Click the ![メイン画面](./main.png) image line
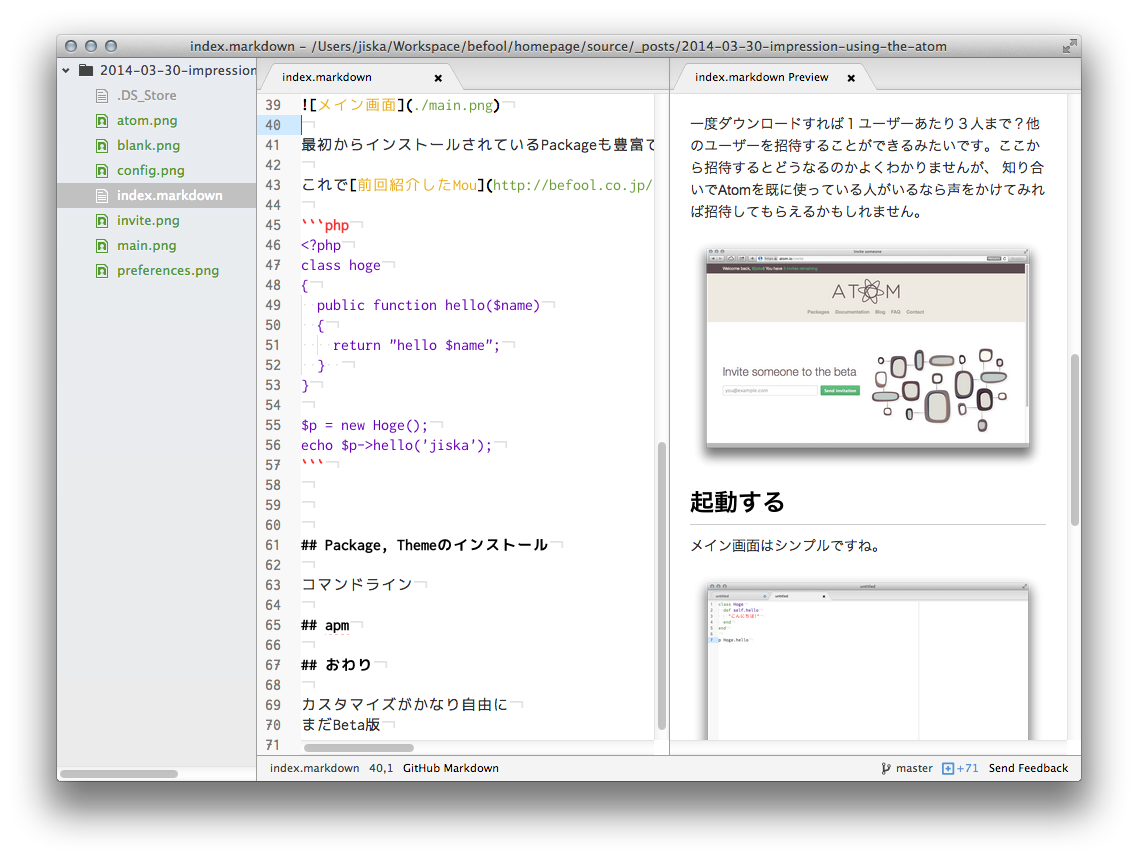 401,105
